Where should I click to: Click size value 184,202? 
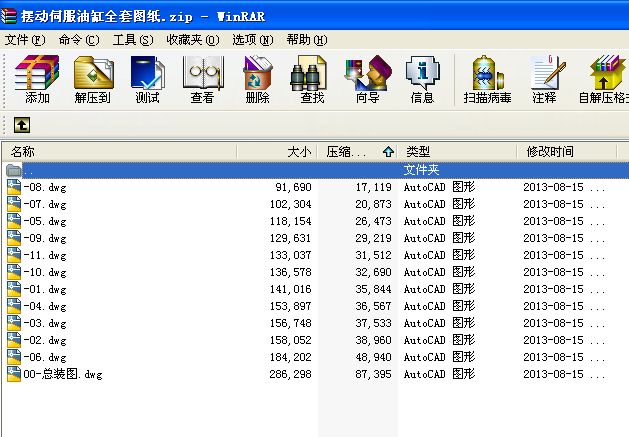pos(290,357)
